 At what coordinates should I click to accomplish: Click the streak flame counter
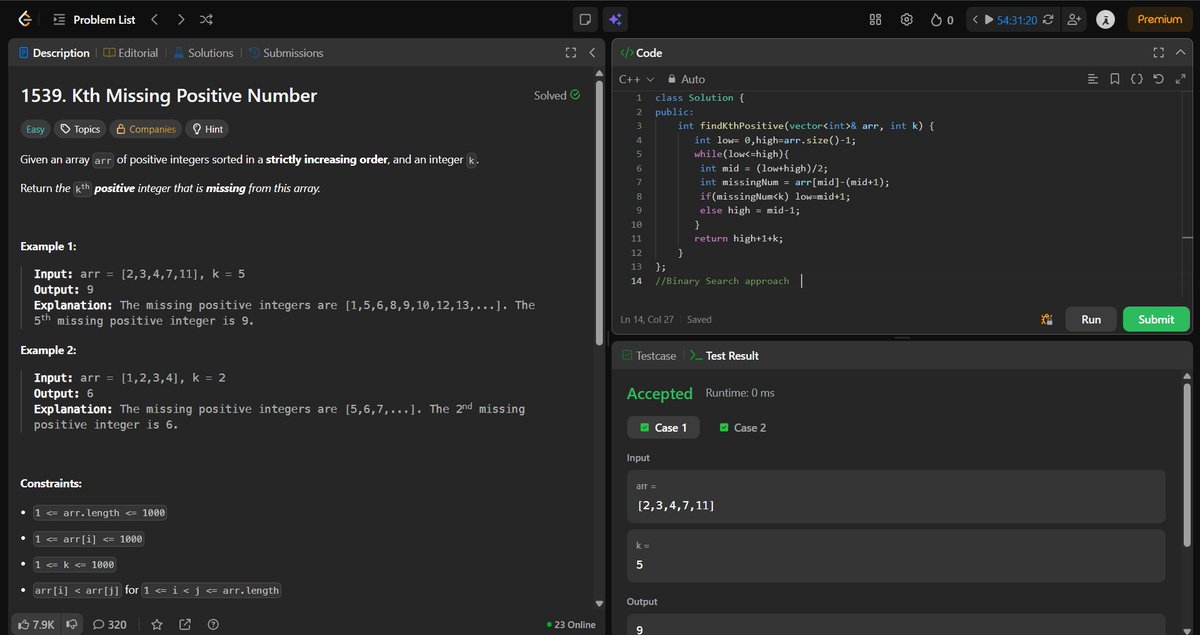[x=941, y=19]
